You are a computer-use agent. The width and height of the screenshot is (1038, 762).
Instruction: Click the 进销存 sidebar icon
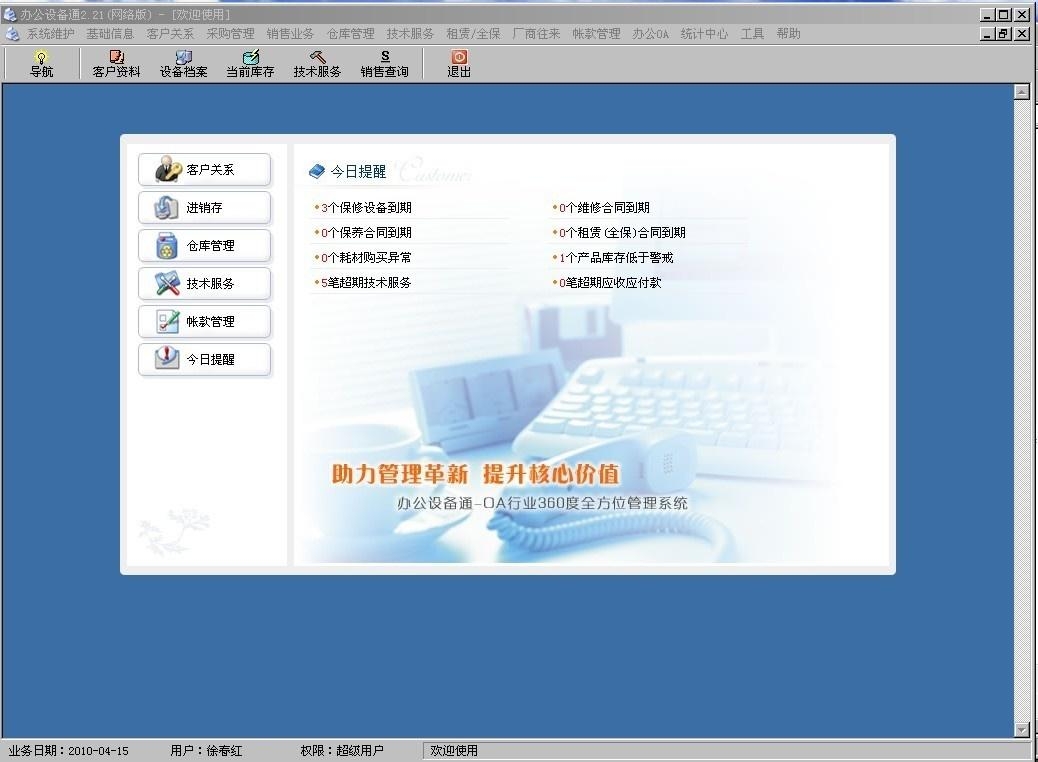pyautogui.click(x=166, y=207)
